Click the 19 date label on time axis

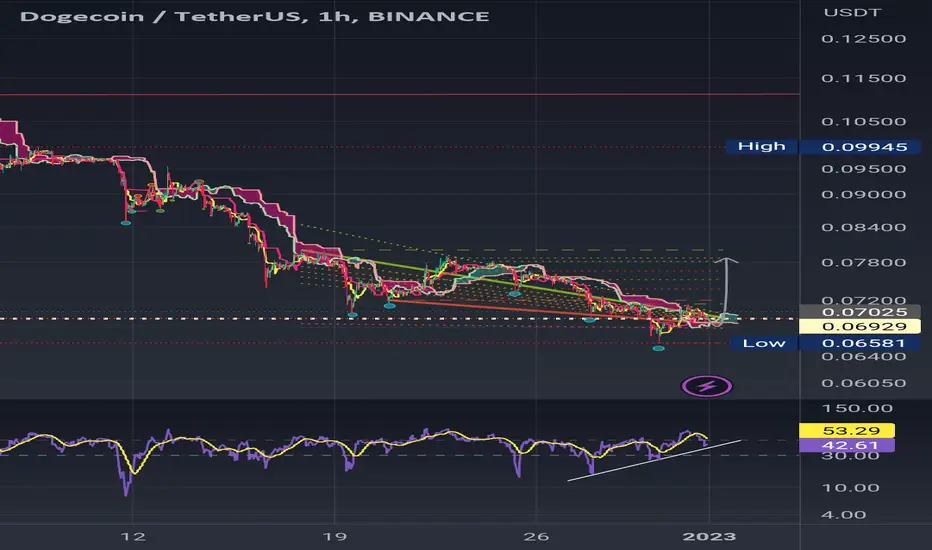(335, 537)
